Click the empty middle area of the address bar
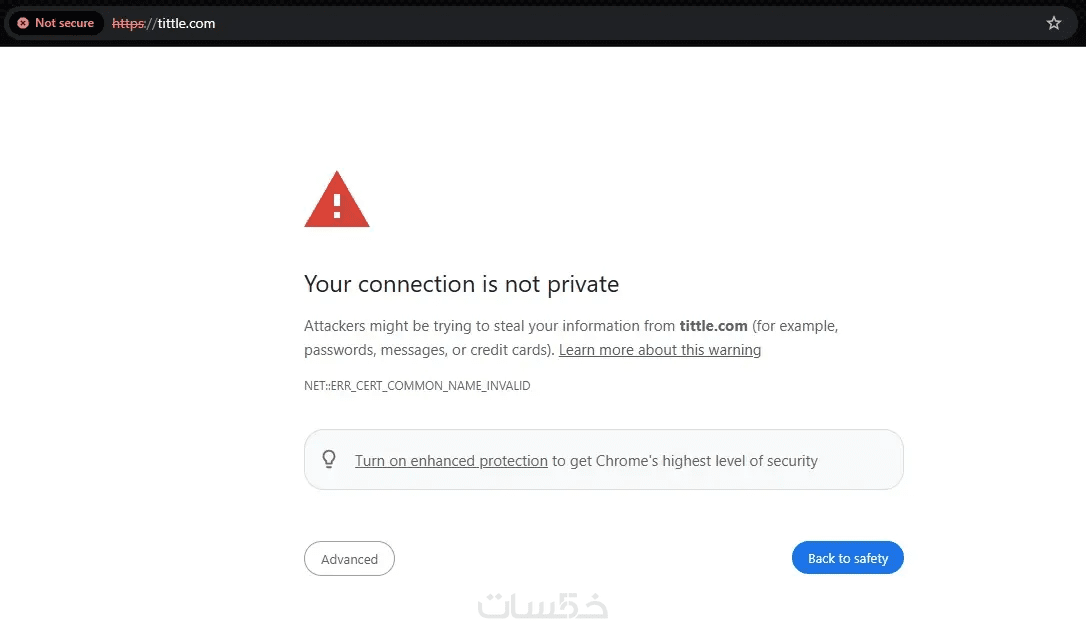Screen dimensions: 1086x632 tap(600, 23)
